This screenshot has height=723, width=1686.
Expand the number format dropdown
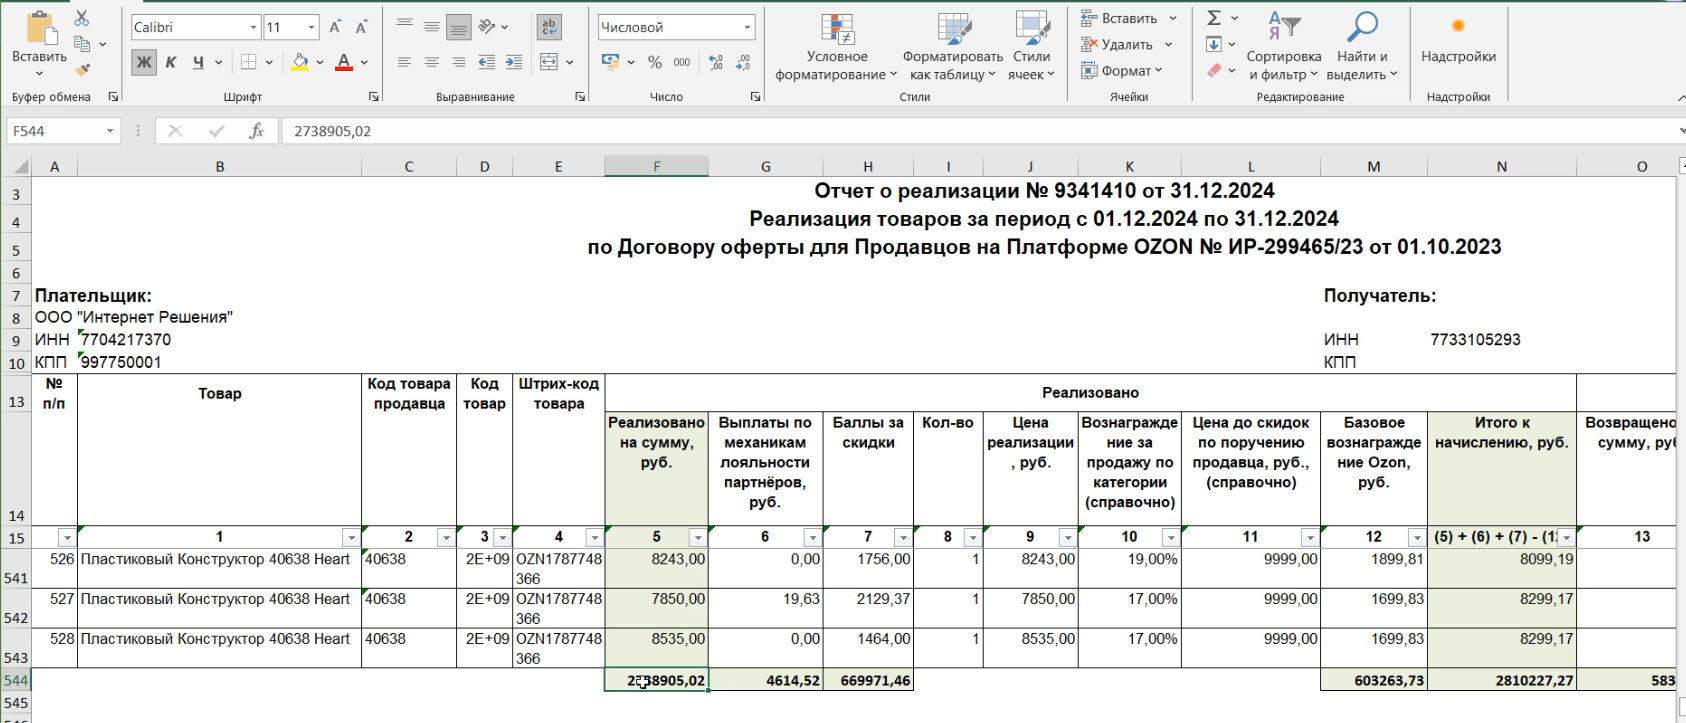tap(747, 27)
